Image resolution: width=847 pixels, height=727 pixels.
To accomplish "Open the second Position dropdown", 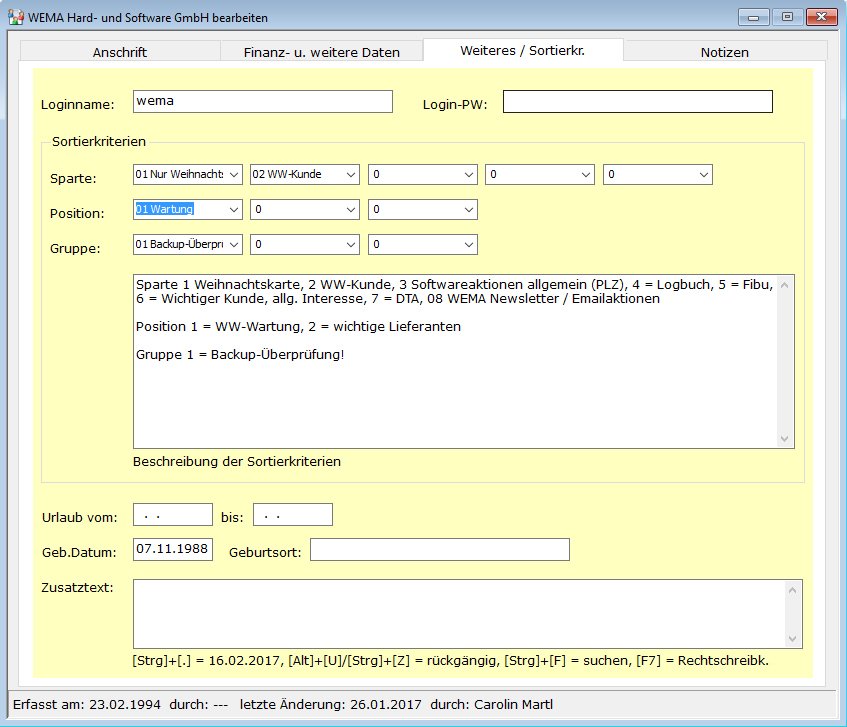I will coord(305,210).
